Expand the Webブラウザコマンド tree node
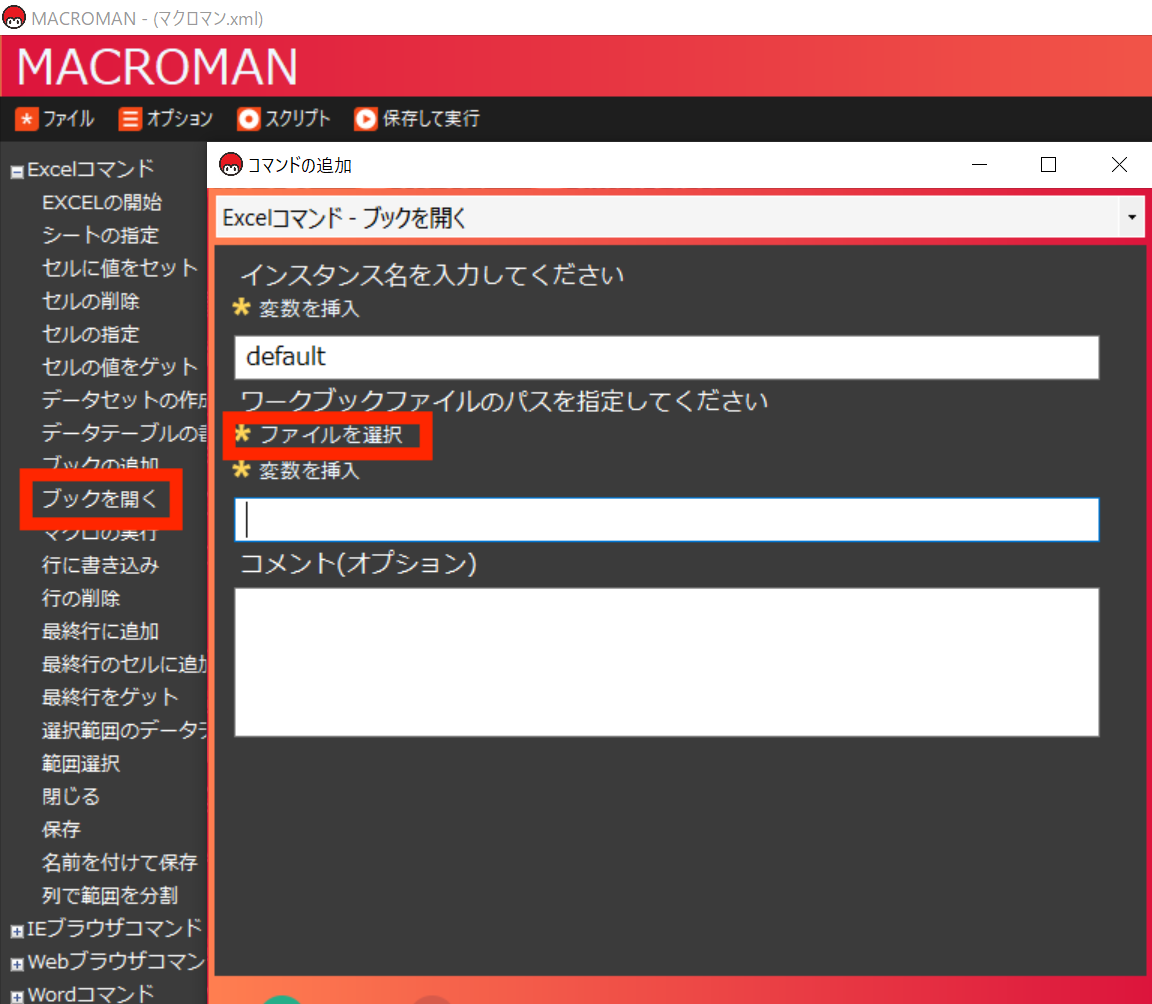 (17, 964)
